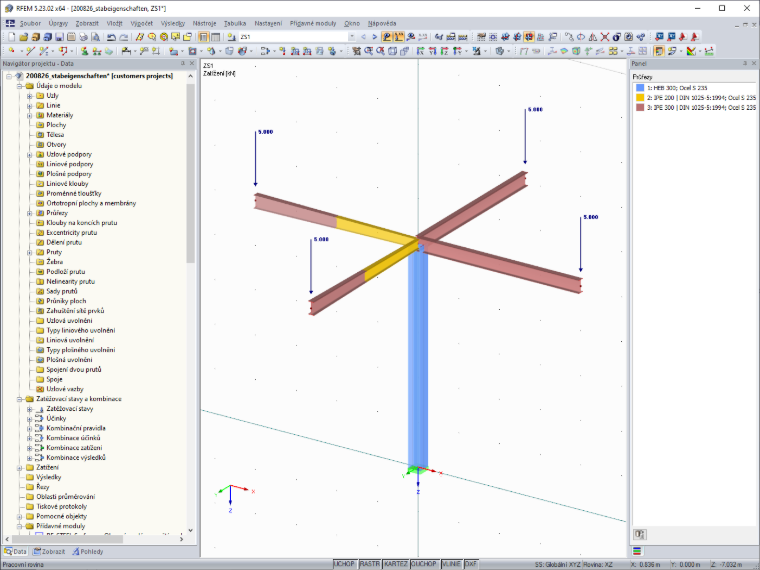This screenshot has width=760, height=570.
Task: Toggle OUCHOP object snap in status bar
Action: point(424,564)
